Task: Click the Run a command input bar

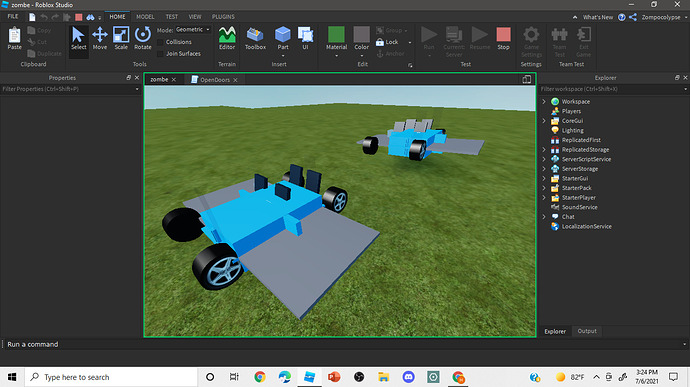Action: [x=343, y=344]
